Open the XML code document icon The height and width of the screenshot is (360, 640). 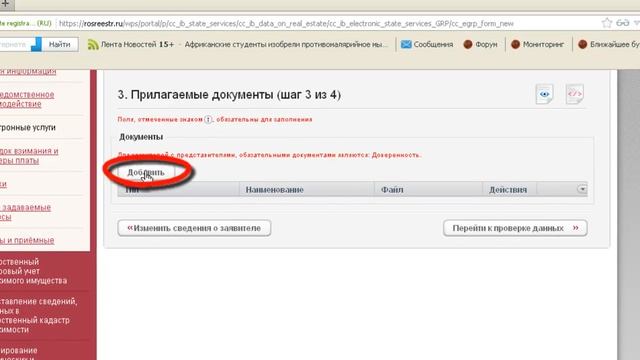(575, 94)
